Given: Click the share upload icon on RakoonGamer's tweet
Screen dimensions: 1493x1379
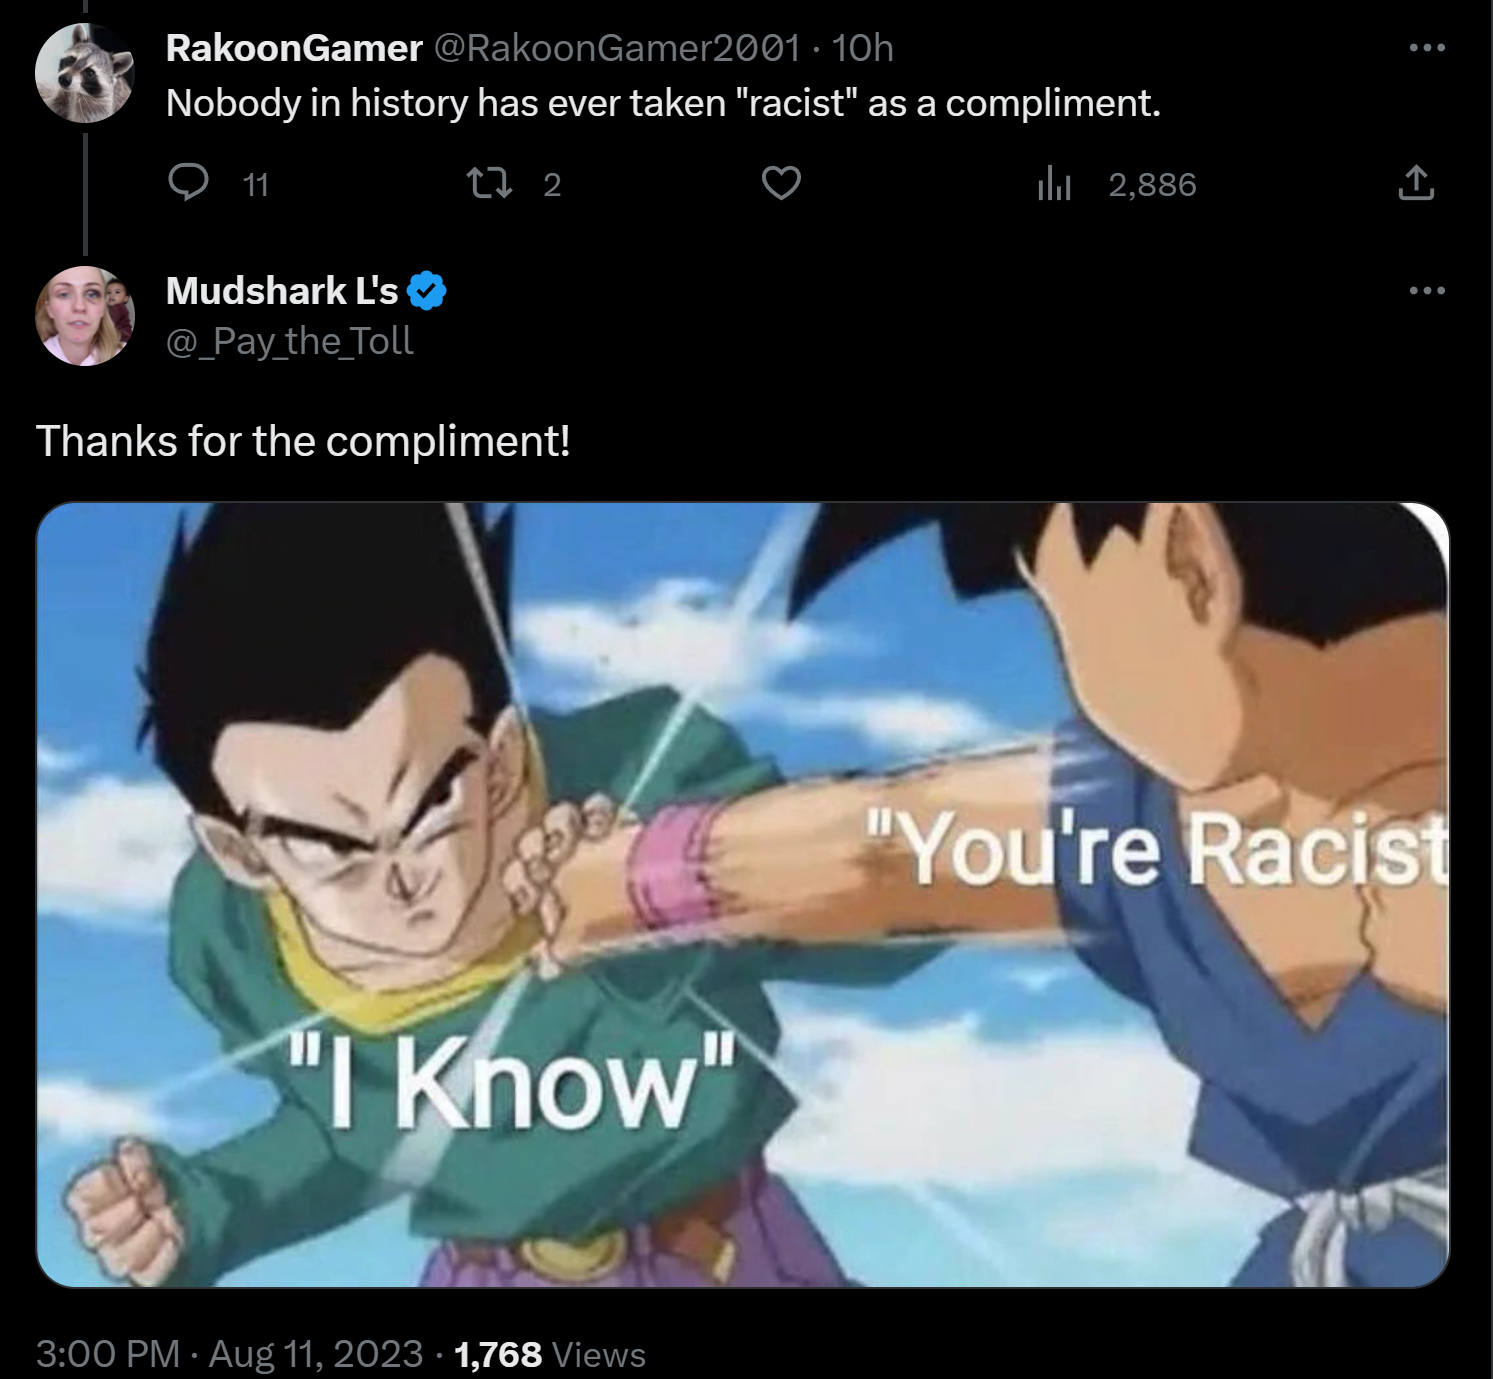Looking at the screenshot, I should tap(1416, 183).
